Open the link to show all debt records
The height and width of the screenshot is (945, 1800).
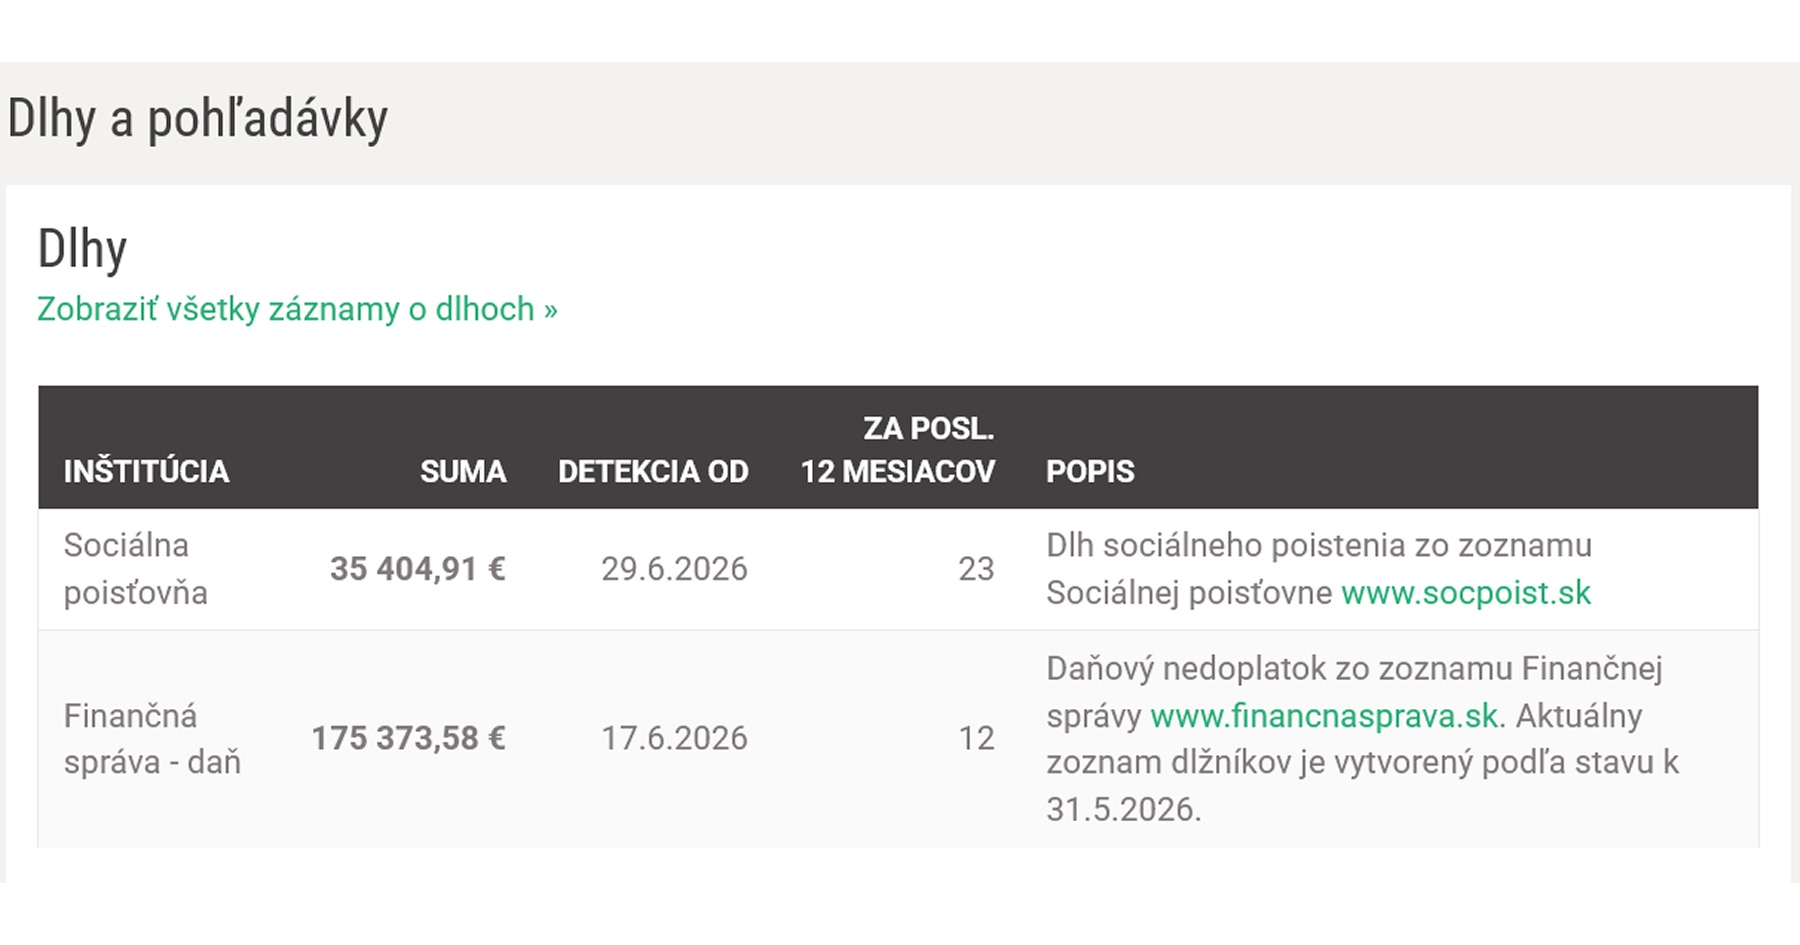click(x=297, y=309)
